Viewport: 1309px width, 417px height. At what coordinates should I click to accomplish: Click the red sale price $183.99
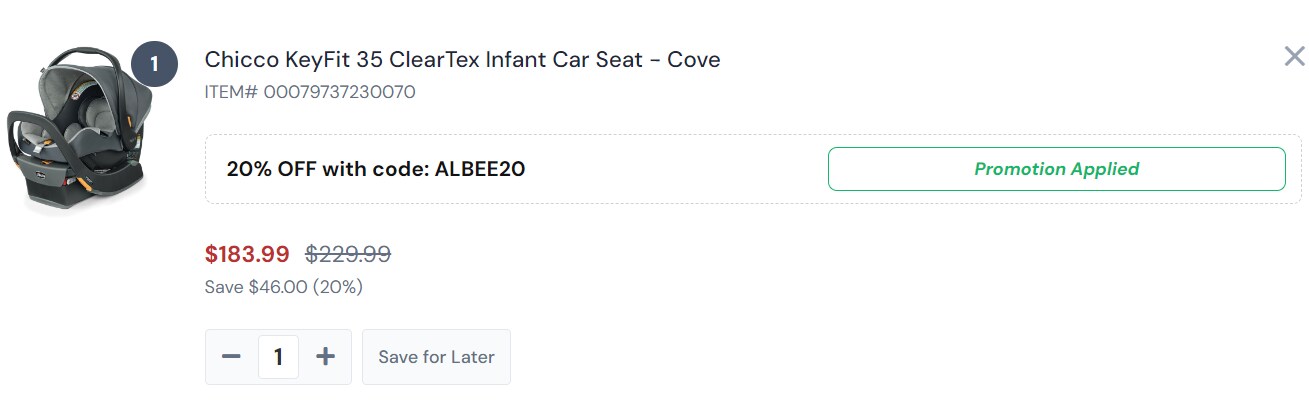click(247, 255)
